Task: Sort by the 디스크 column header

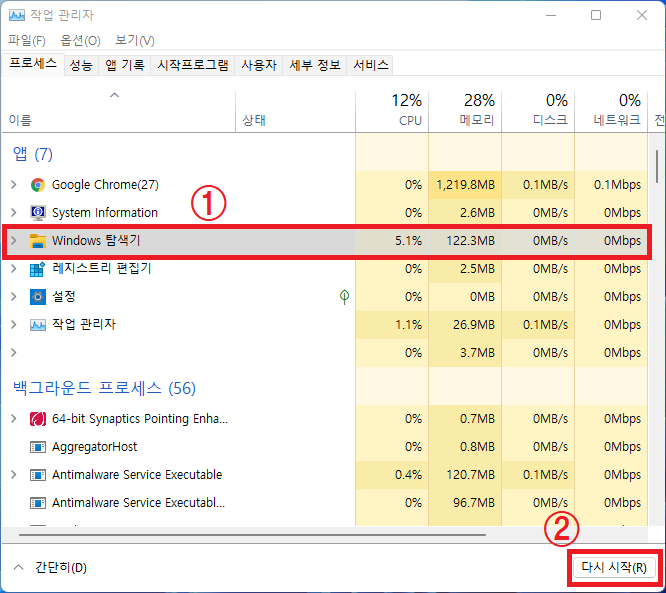Action: 538,111
